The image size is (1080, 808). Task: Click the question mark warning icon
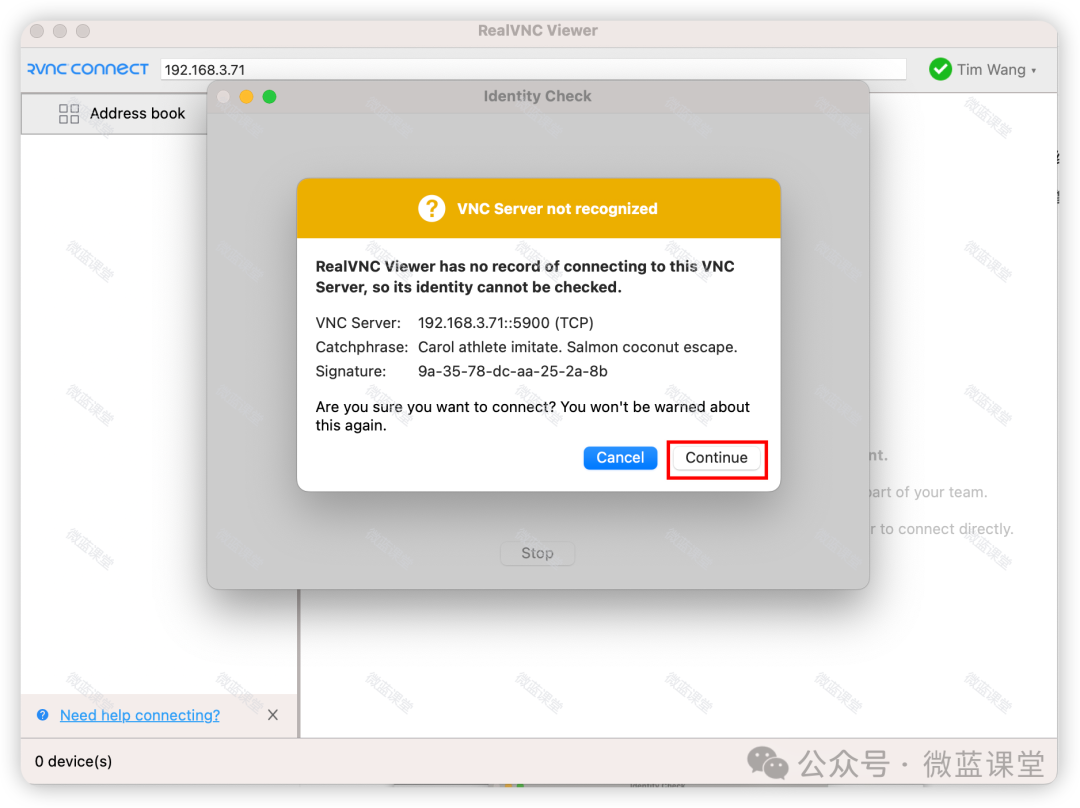point(432,209)
